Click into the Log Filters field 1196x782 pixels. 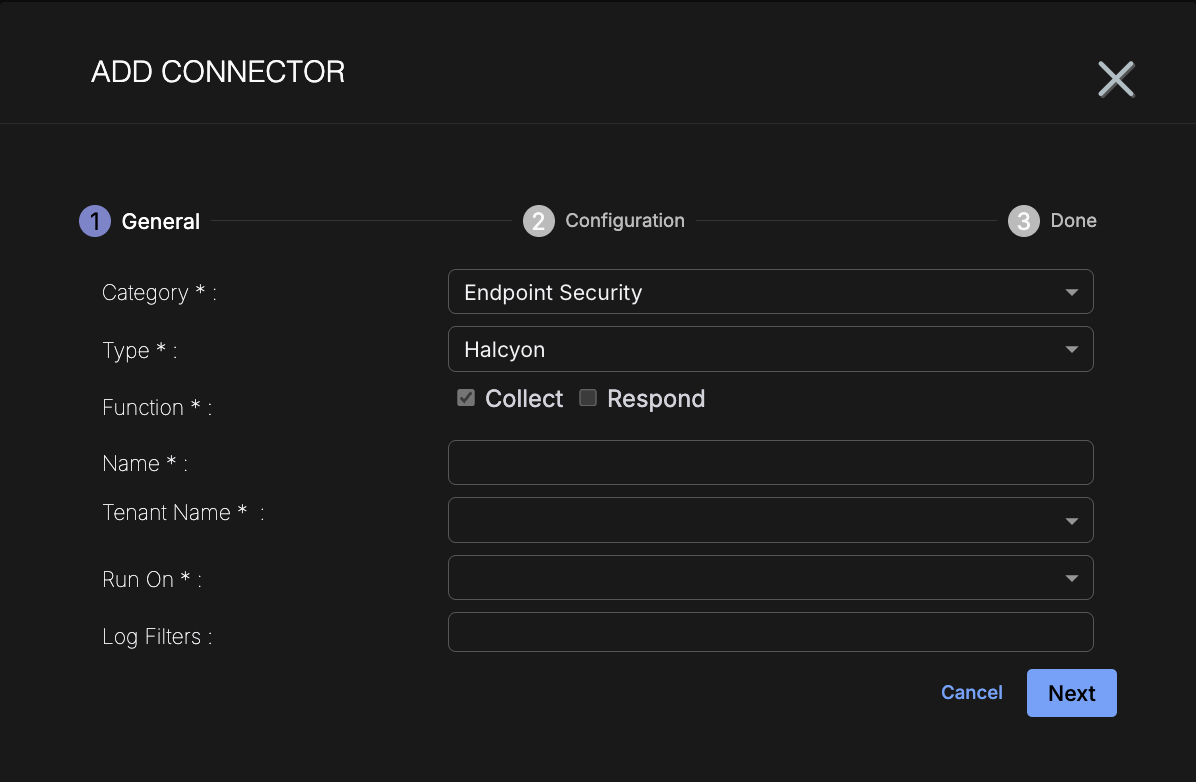point(770,632)
